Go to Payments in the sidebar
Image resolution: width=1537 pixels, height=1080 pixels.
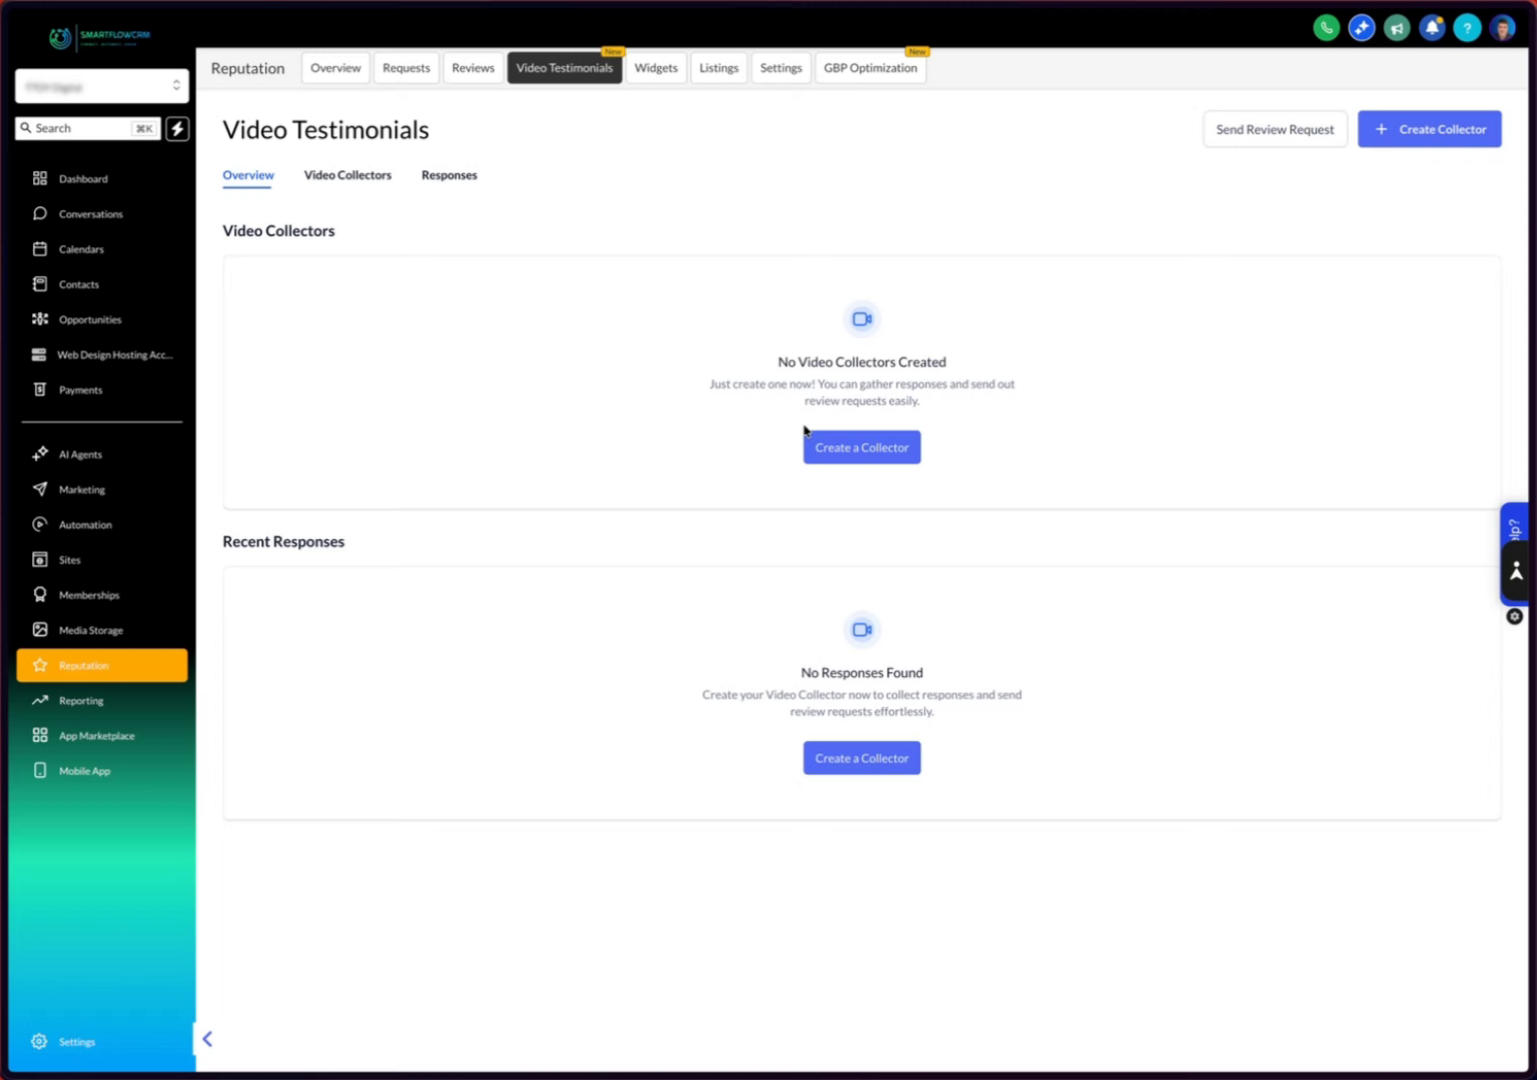pos(101,390)
